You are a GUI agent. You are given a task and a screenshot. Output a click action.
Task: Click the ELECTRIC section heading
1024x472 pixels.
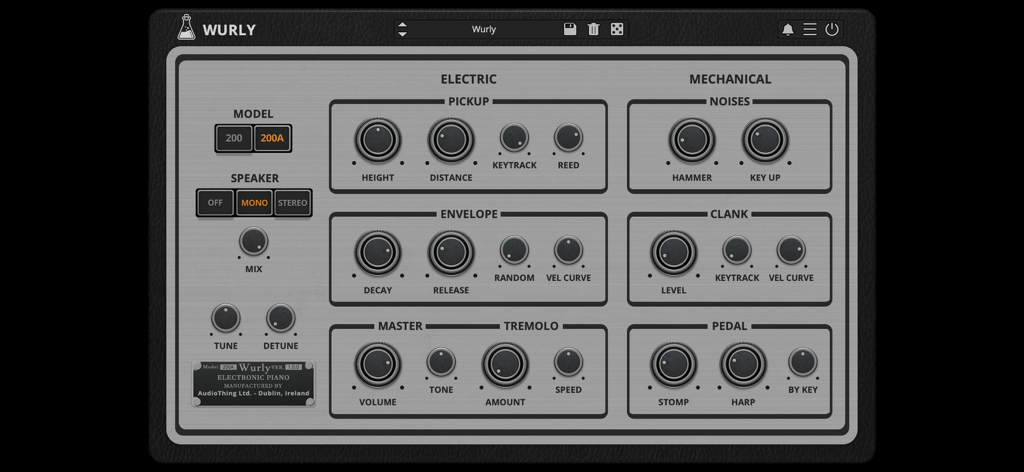pos(468,79)
